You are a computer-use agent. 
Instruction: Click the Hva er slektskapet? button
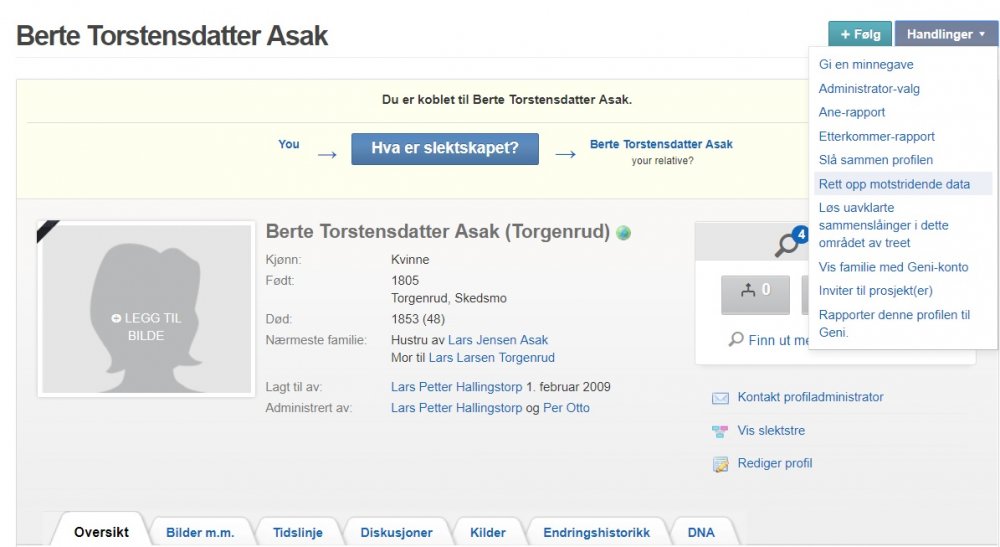[445, 148]
